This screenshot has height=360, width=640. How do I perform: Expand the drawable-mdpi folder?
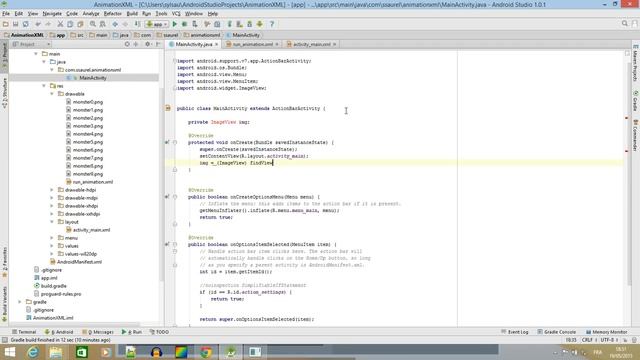[52, 198]
